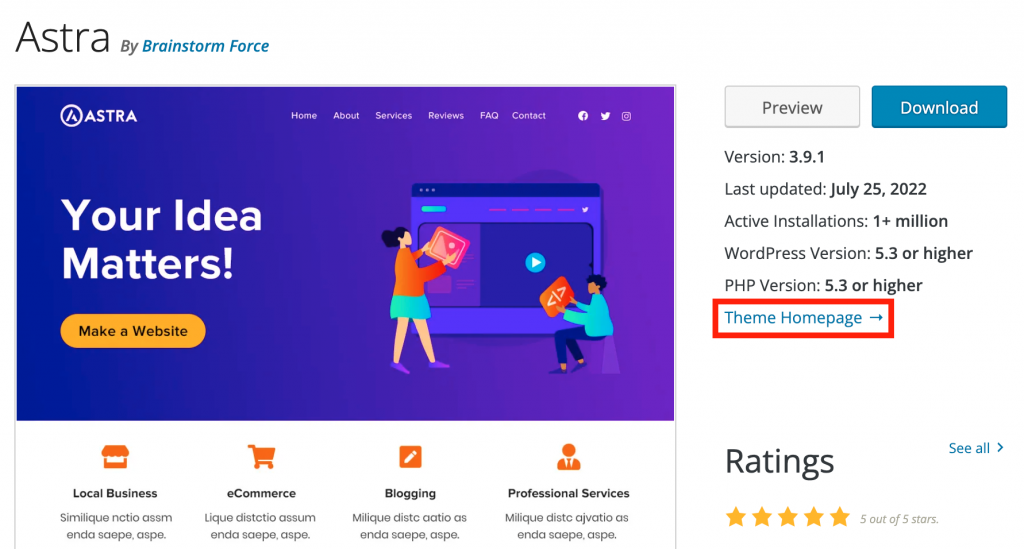Click the Astra theme title
The width and height of the screenshot is (1024, 549).
63,38
